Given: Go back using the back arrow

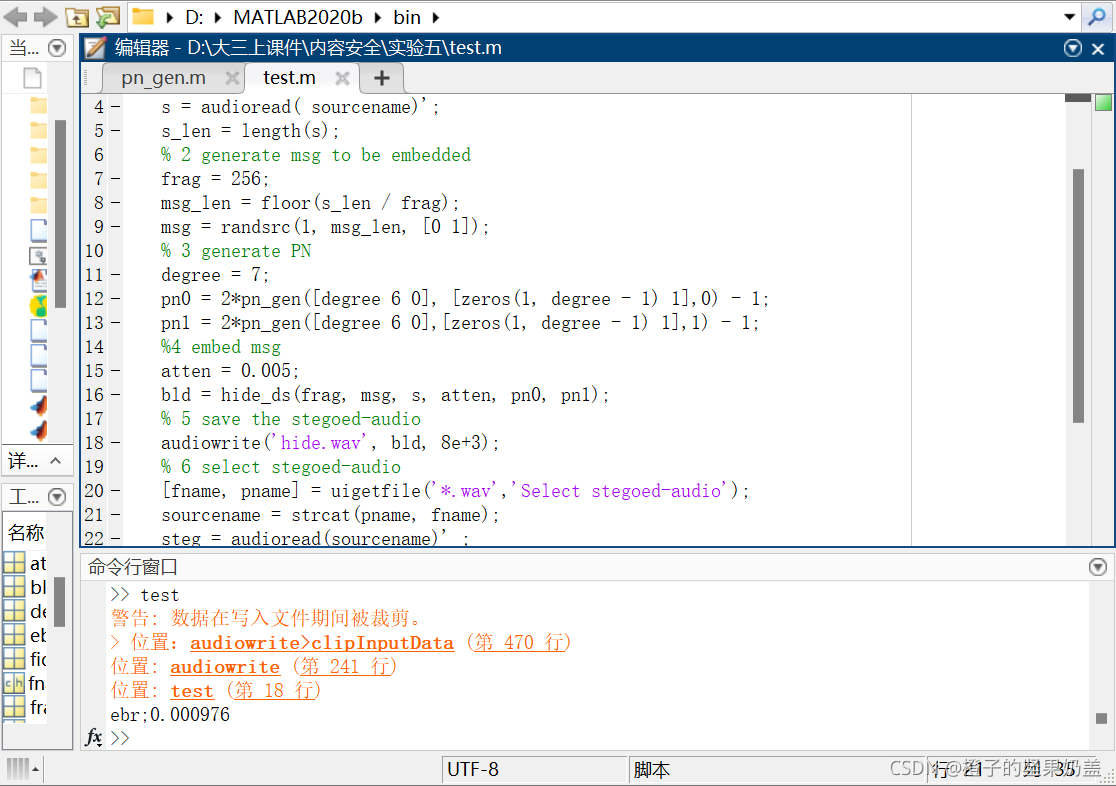Looking at the screenshot, I should coord(16,17).
